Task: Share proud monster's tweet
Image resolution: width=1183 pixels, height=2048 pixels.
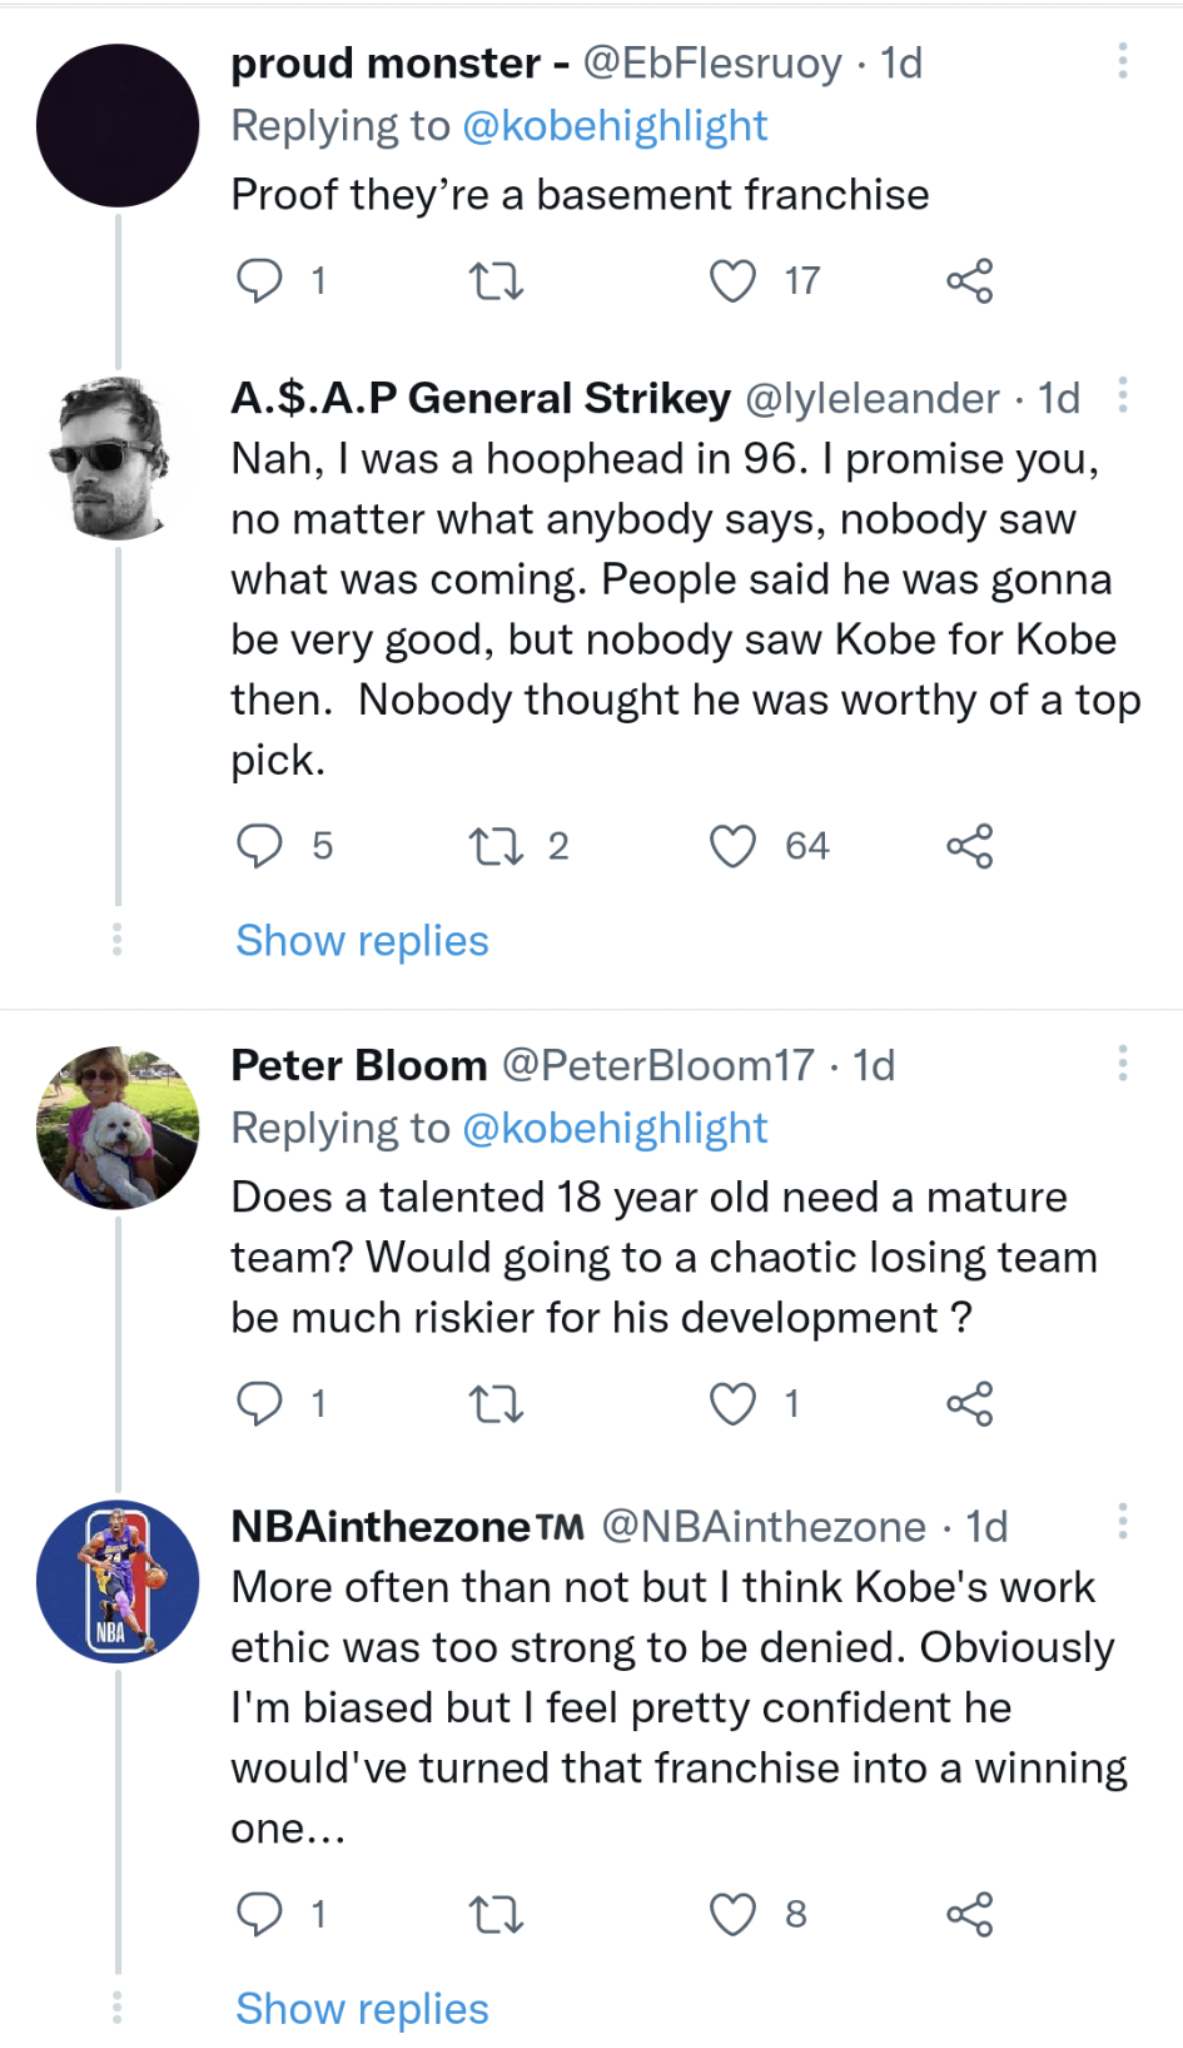Action: 969,281
